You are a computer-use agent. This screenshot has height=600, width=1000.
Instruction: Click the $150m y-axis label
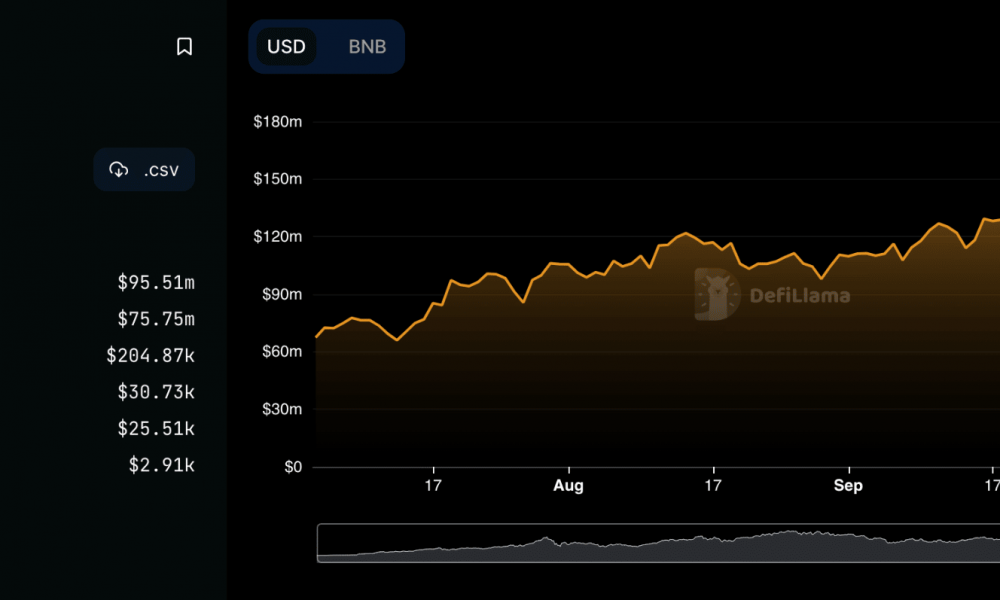(277, 179)
